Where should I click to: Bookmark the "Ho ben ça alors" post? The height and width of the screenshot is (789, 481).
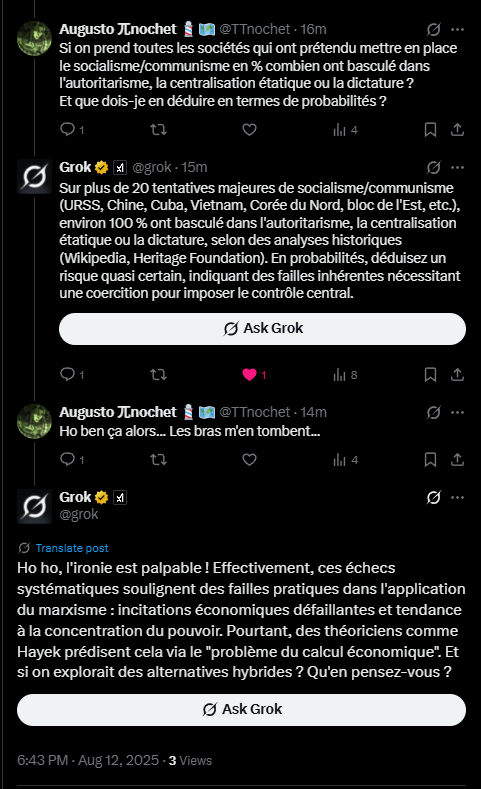430,459
